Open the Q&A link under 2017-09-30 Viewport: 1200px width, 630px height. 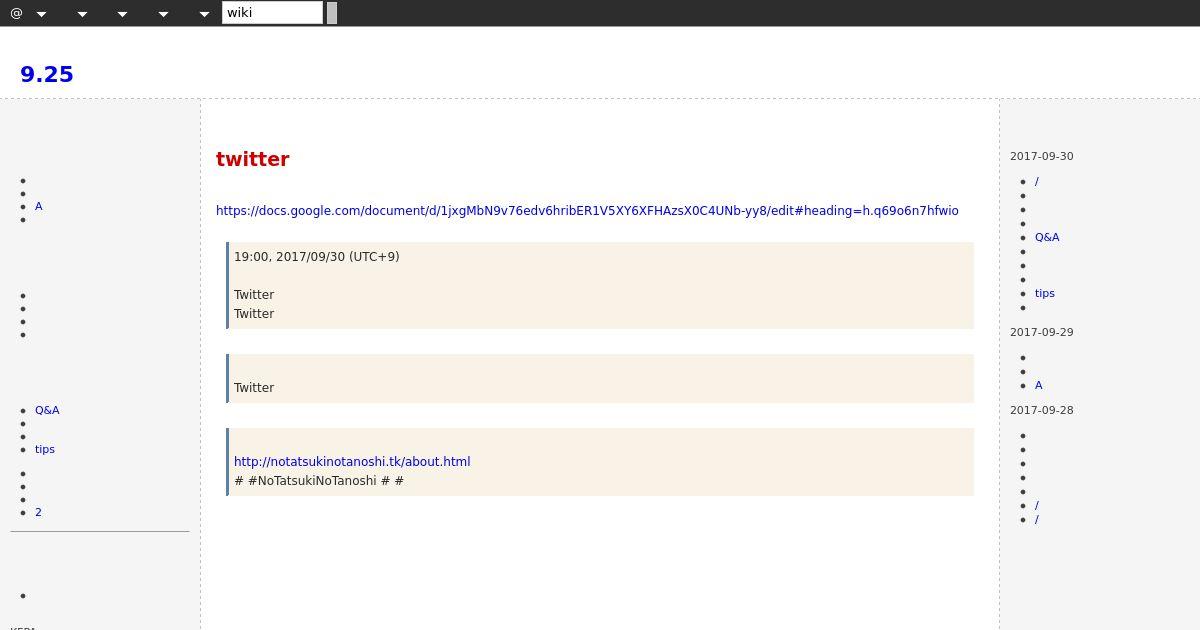click(1047, 238)
